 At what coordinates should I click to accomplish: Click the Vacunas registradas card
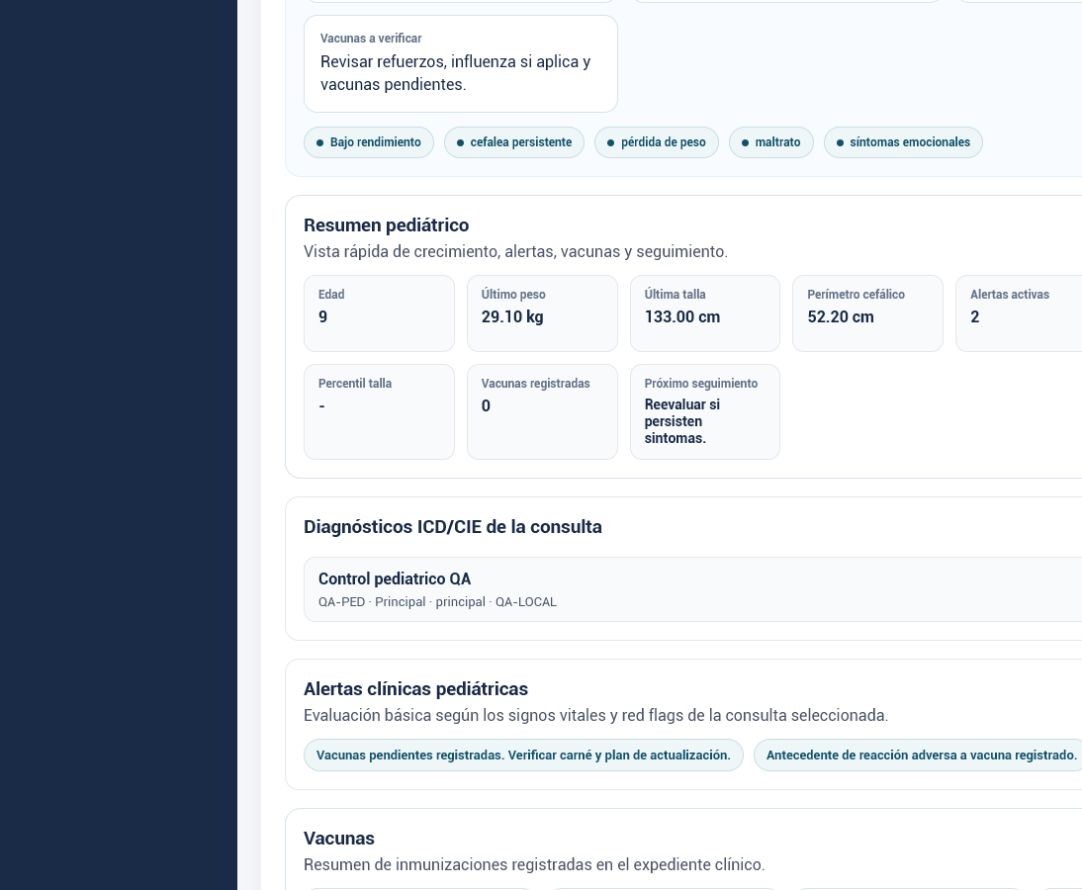(542, 412)
